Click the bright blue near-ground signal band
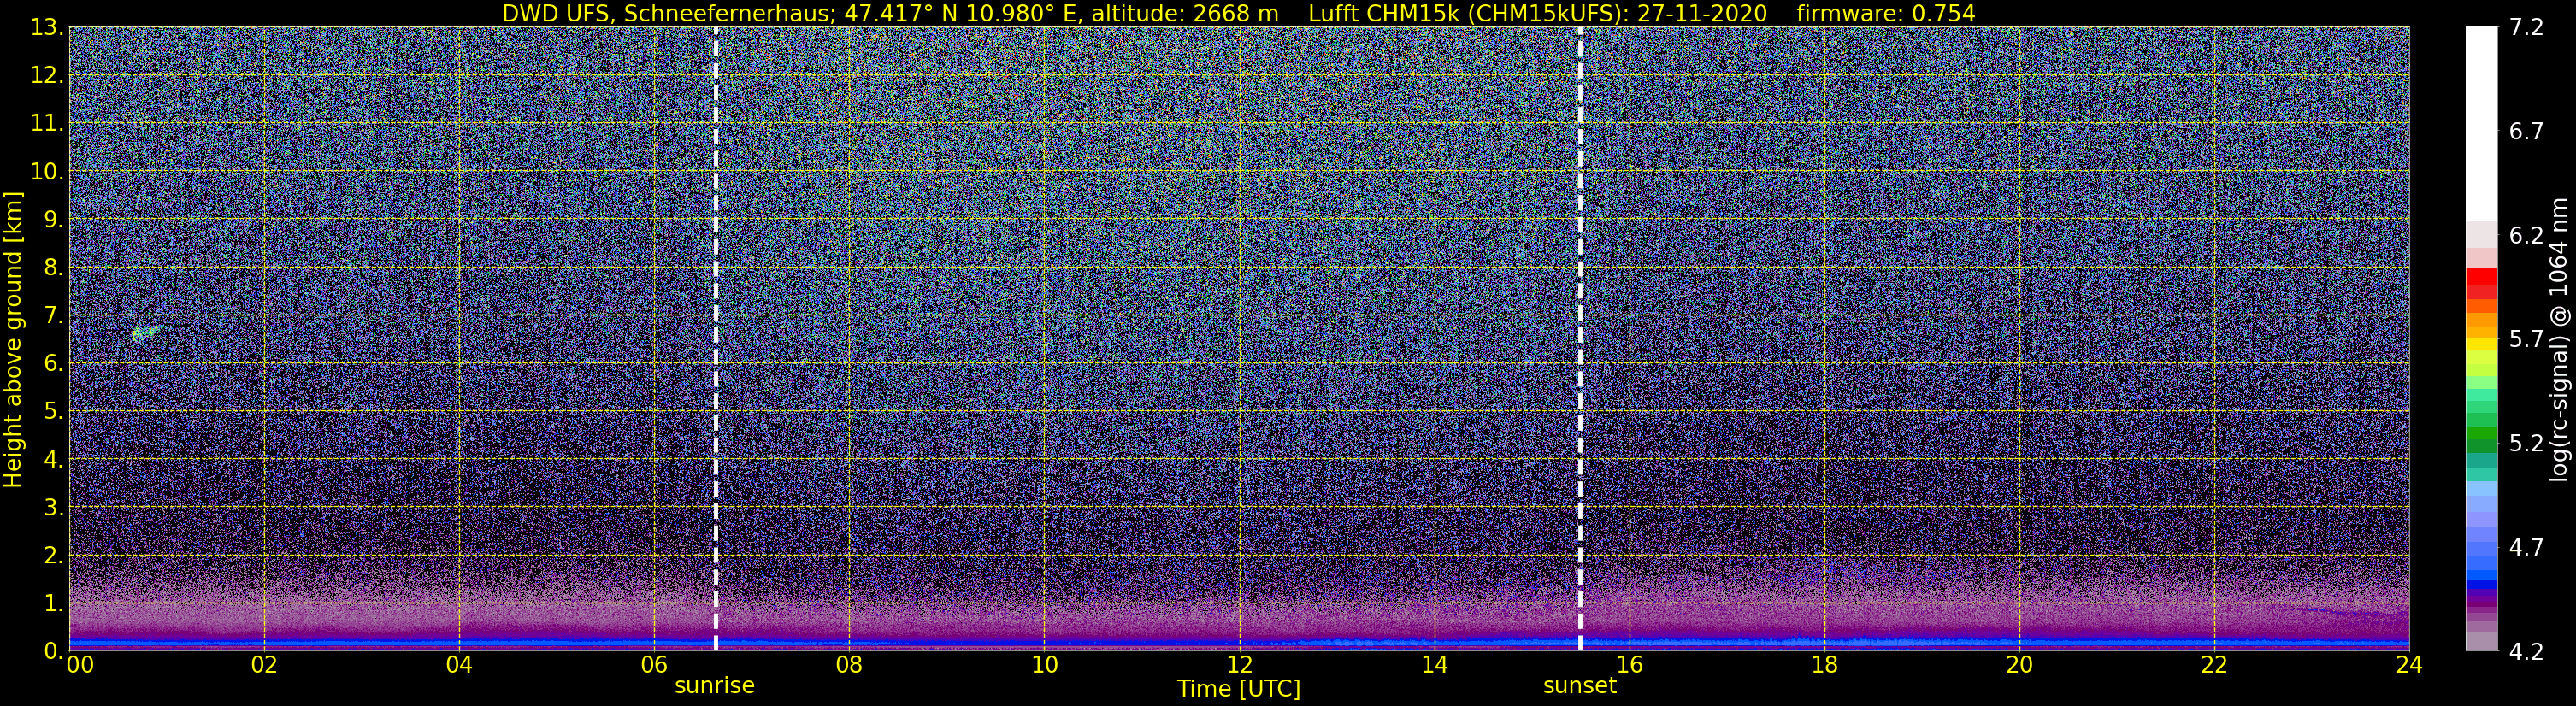2576x706 pixels. 1239,642
